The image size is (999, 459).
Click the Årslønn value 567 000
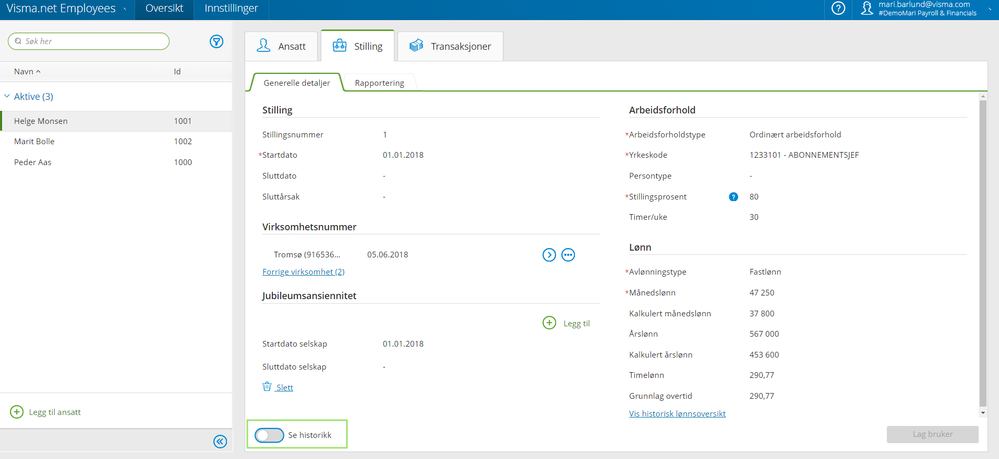coord(765,333)
